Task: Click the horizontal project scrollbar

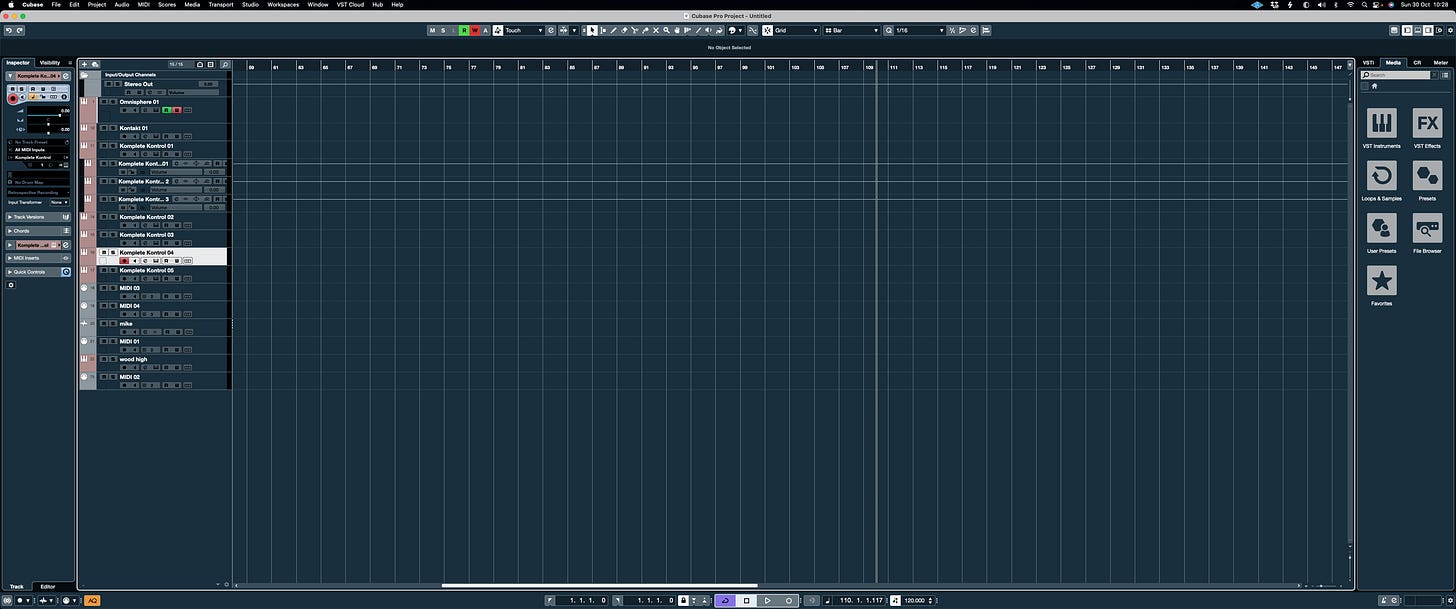Action: [599, 586]
